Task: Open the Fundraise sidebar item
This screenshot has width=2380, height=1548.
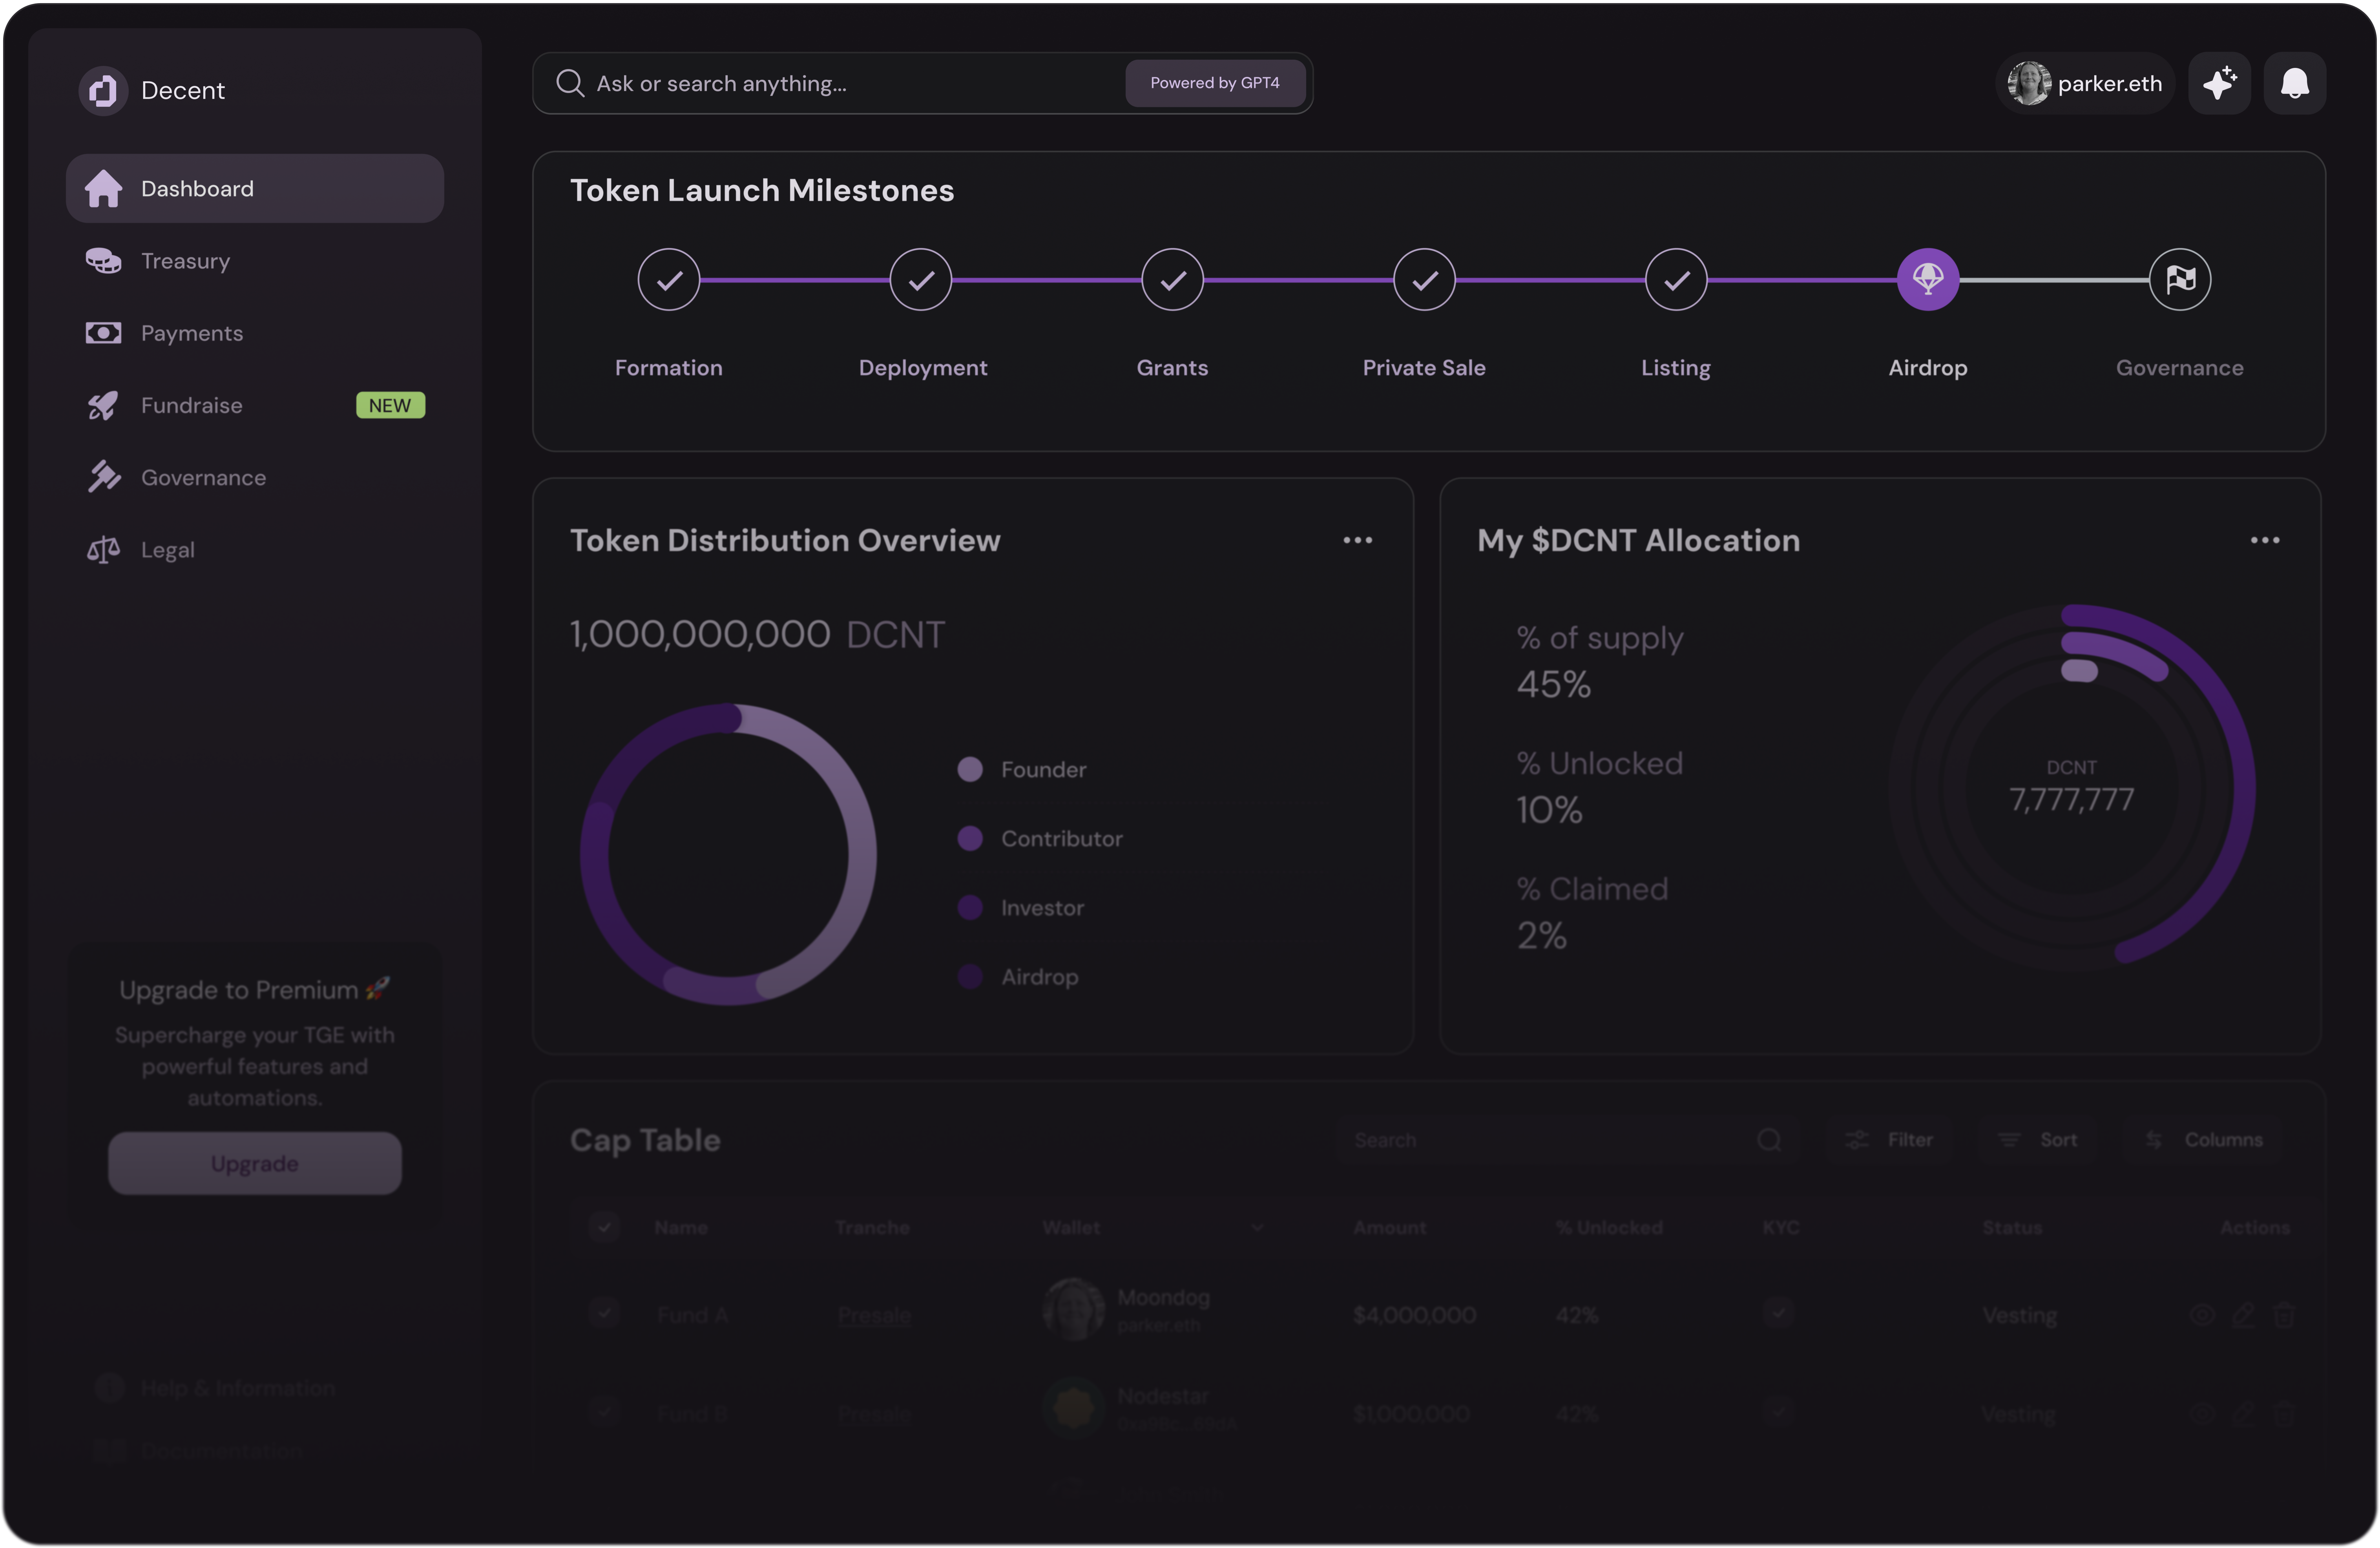Action: coord(191,405)
